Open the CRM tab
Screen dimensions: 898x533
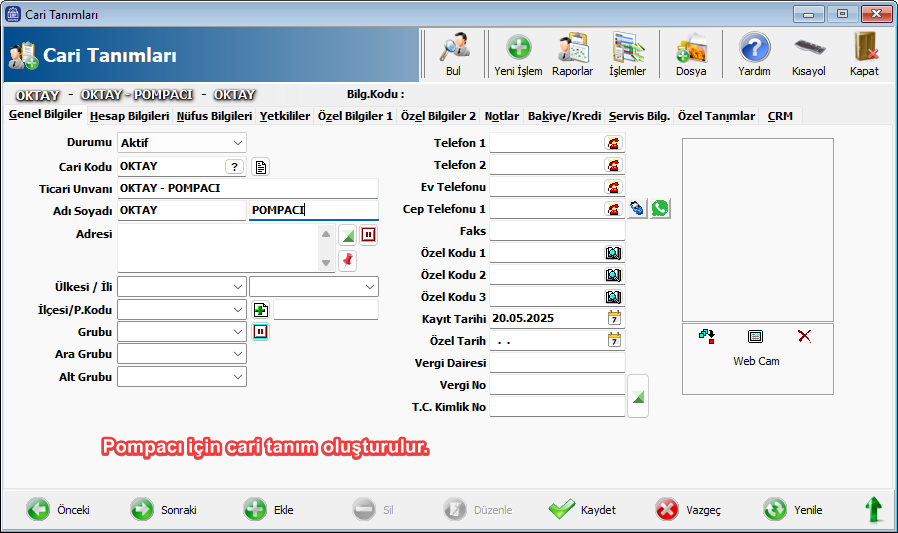[x=780, y=116]
